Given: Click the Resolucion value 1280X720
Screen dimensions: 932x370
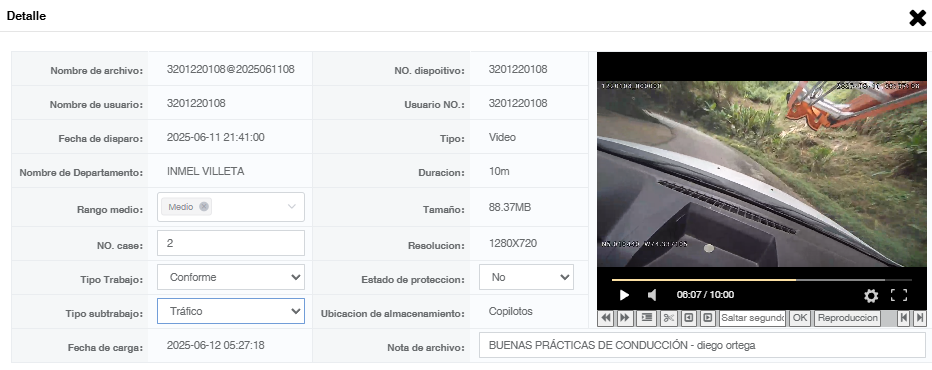Looking at the screenshot, I should [x=513, y=243].
